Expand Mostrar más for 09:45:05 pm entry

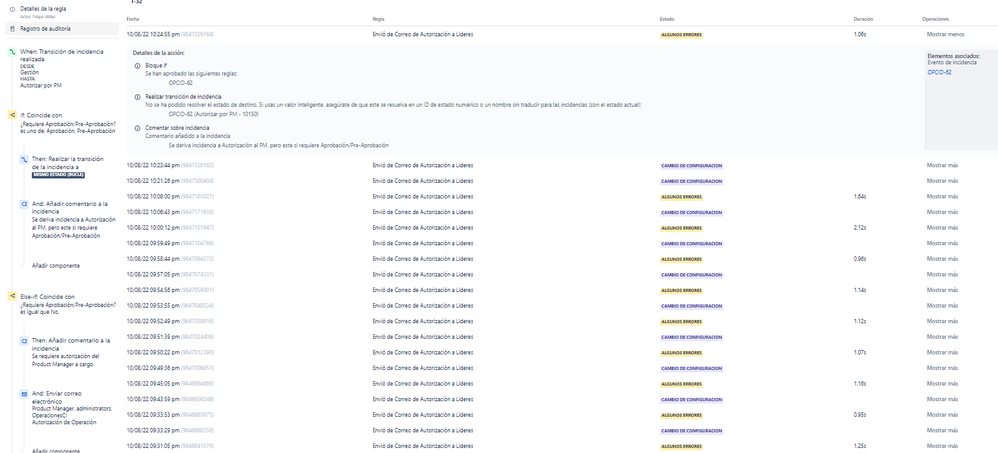point(942,384)
